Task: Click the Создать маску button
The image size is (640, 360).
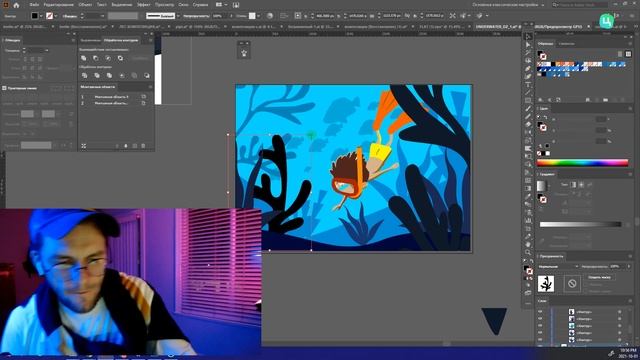Action: [x=599, y=277]
